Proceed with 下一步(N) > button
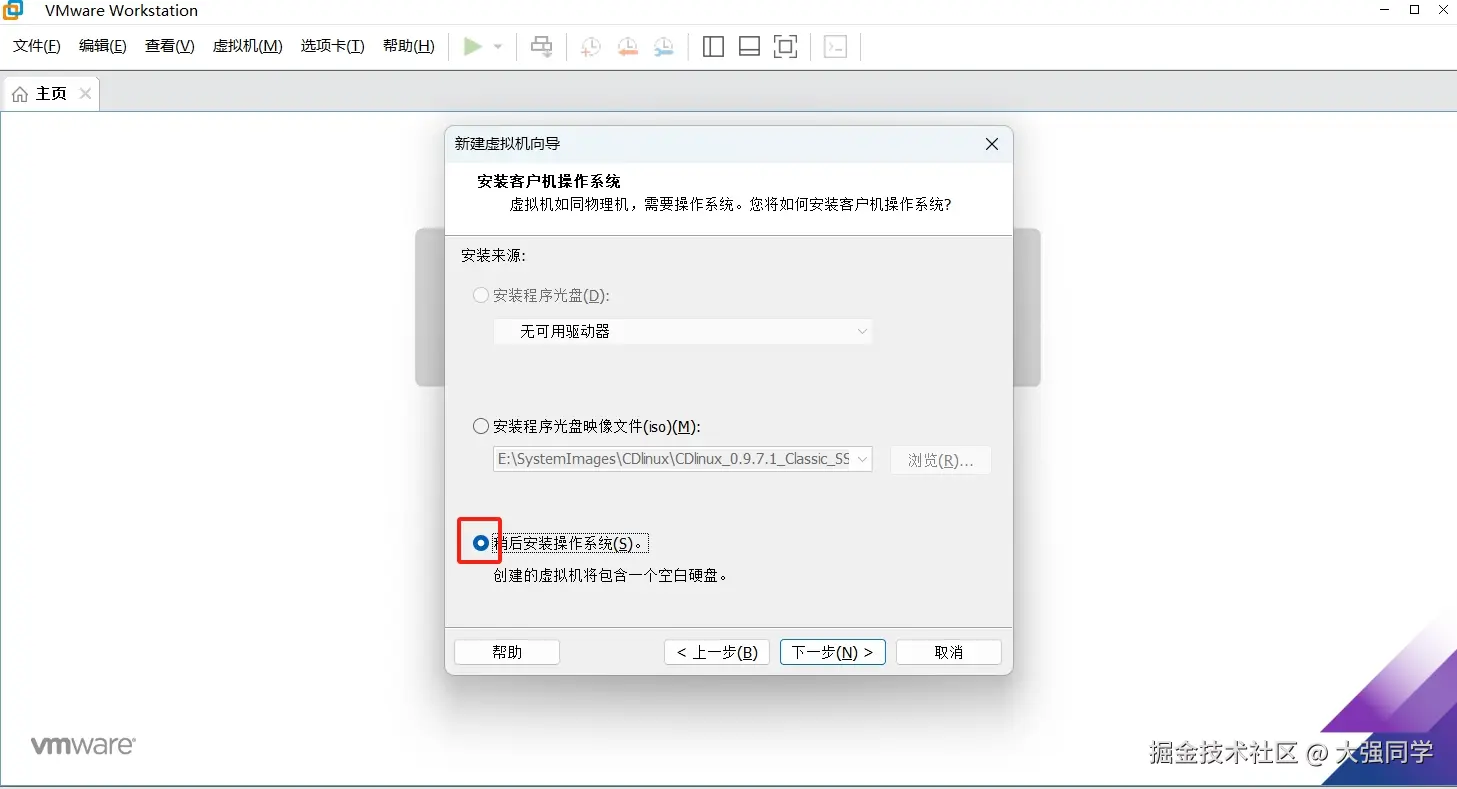Image resolution: width=1457 pixels, height=789 pixels. 833,652
